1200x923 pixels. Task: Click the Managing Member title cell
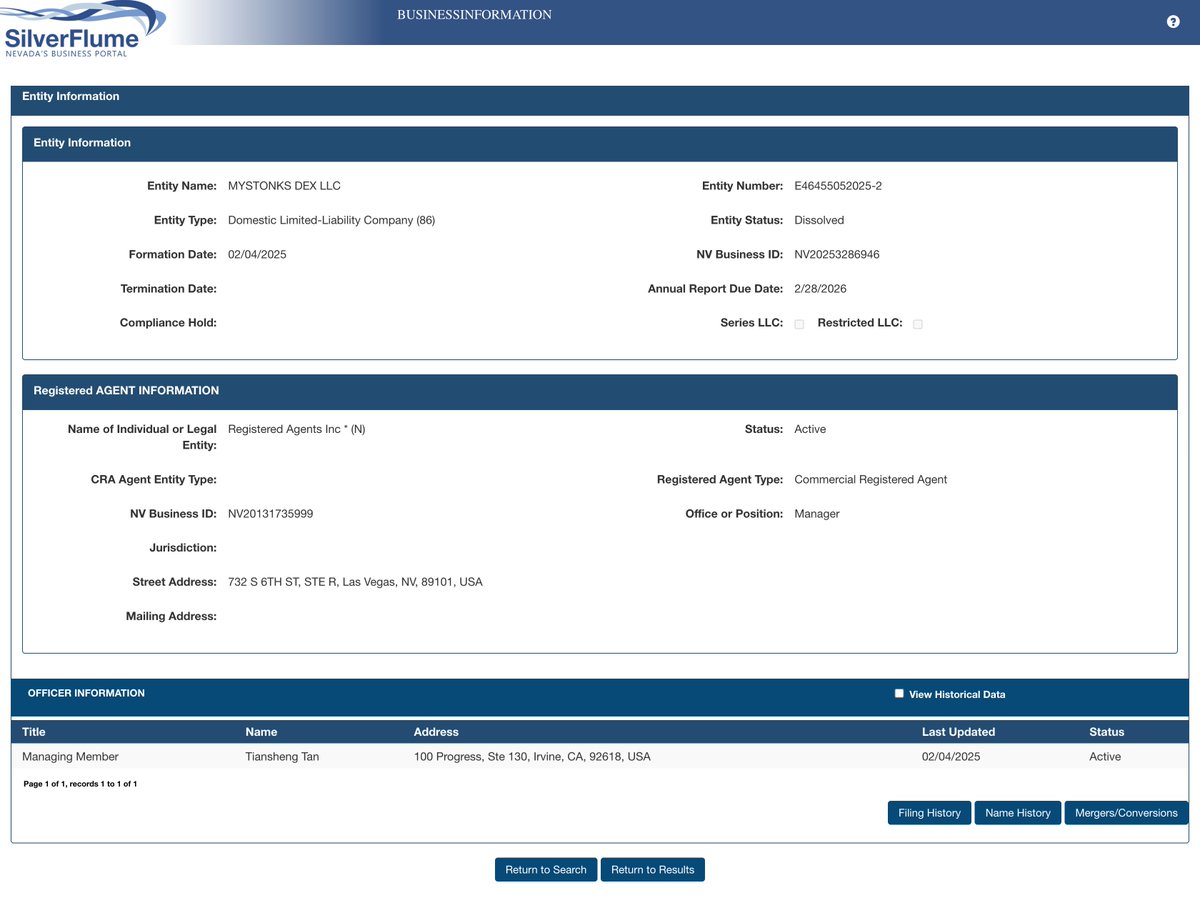[70, 757]
